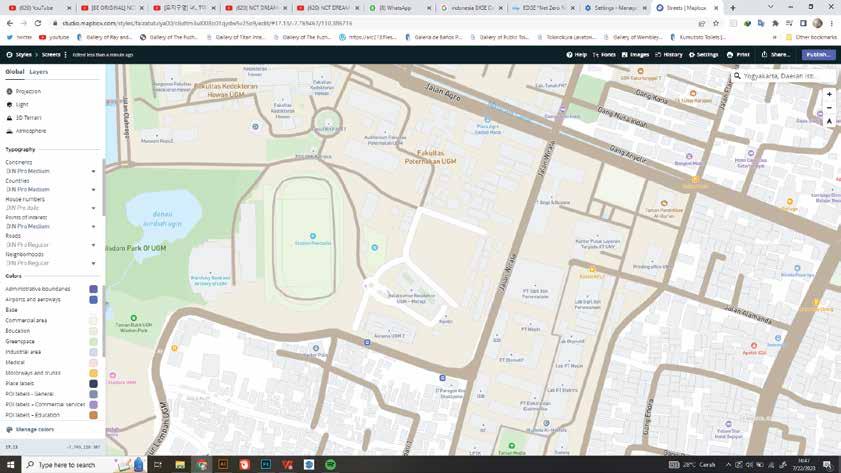Open the Atmosphere settings
841x473 pixels.
point(26,131)
